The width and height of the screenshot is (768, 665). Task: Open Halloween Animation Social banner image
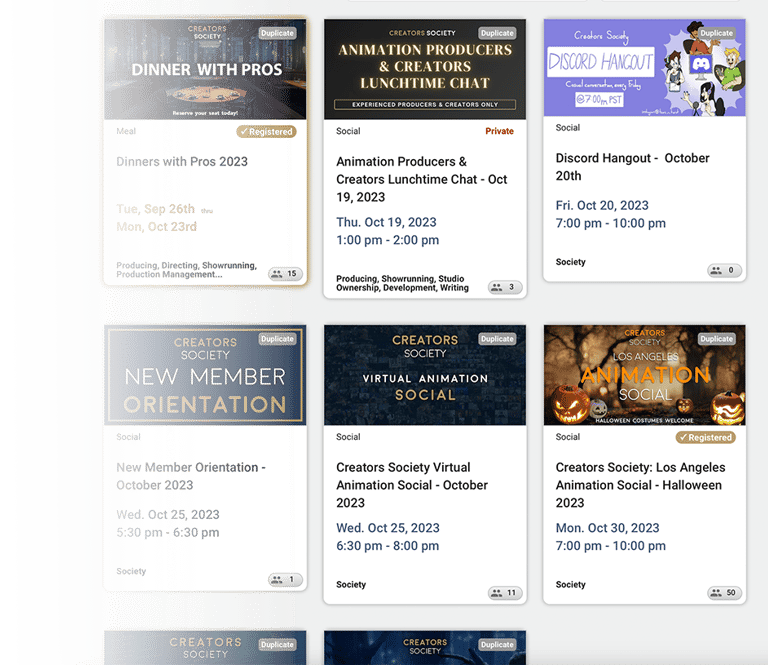click(645, 375)
